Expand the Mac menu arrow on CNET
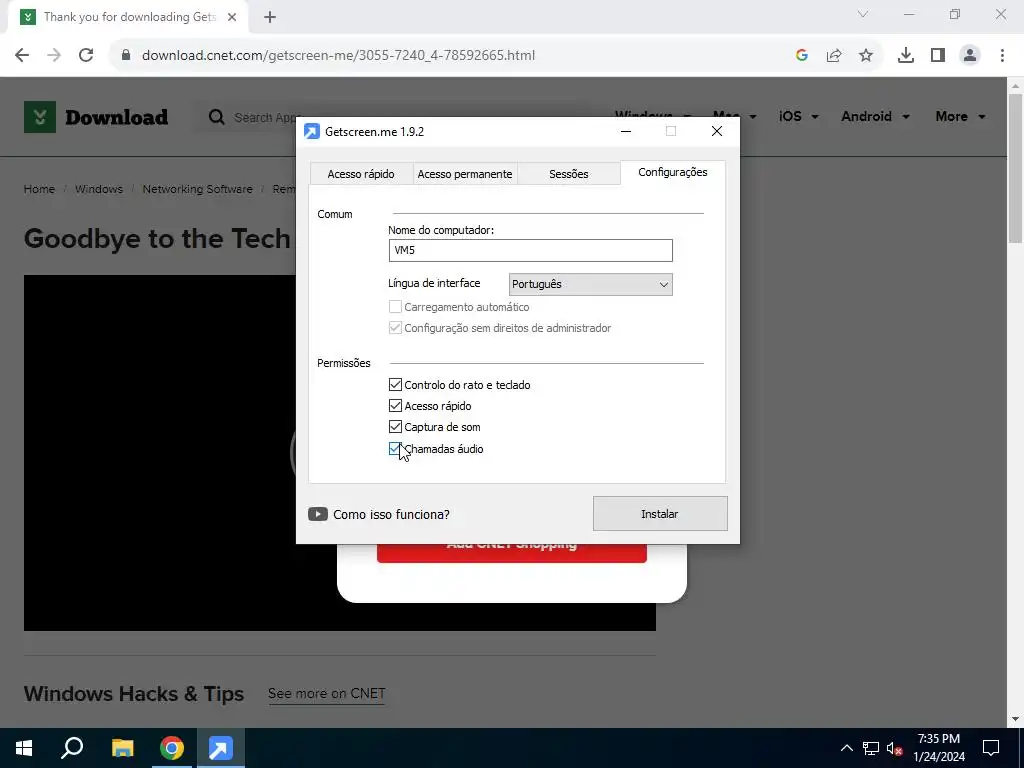Screen dimensions: 1024x768 coord(753,117)
